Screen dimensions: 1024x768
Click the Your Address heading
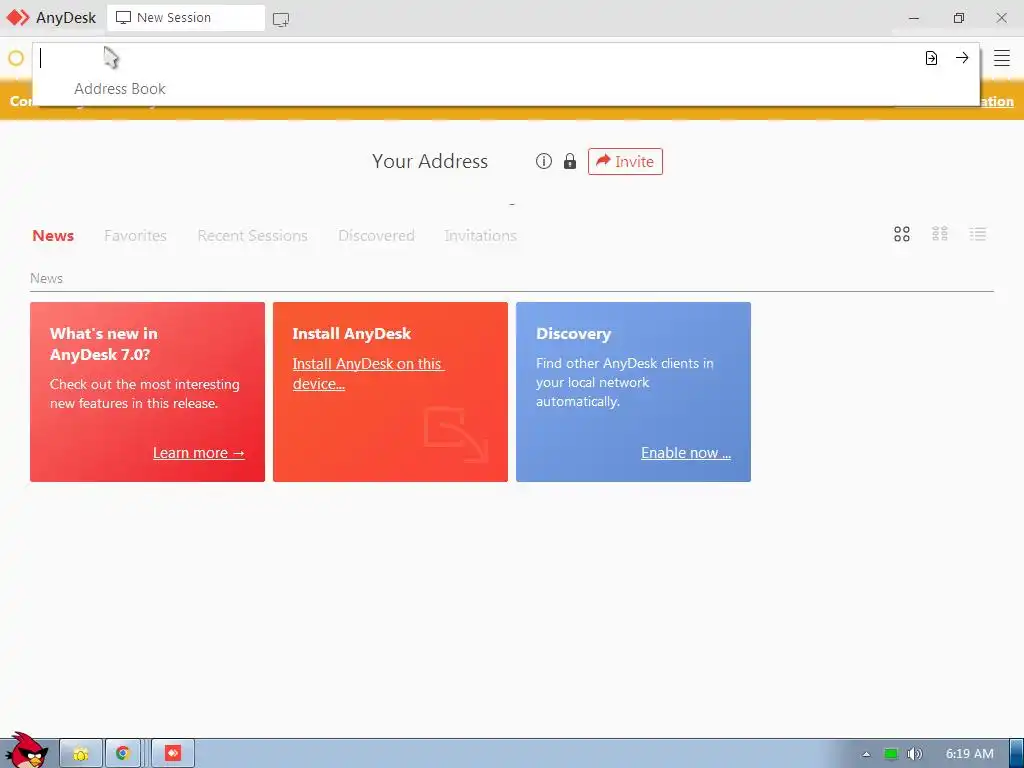pos(430,161)
